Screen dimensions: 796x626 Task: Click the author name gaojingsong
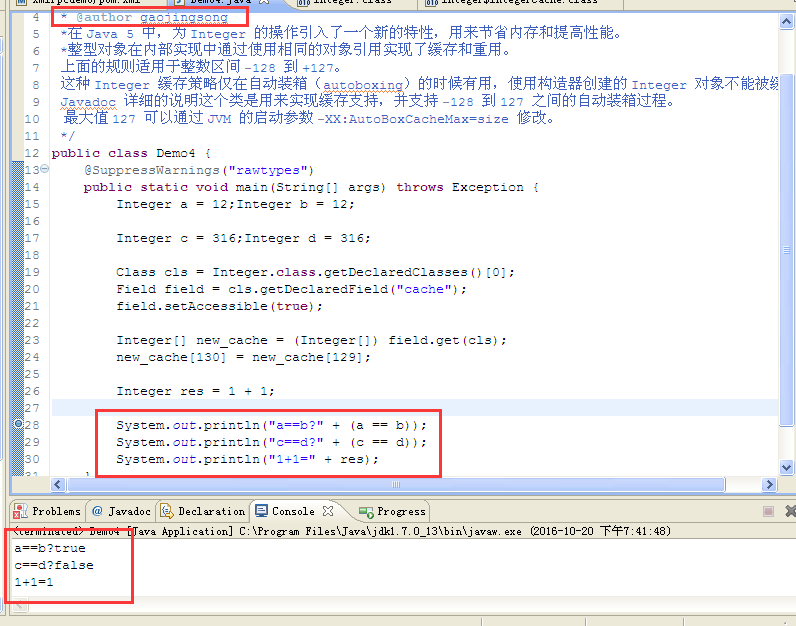[184, 17]
